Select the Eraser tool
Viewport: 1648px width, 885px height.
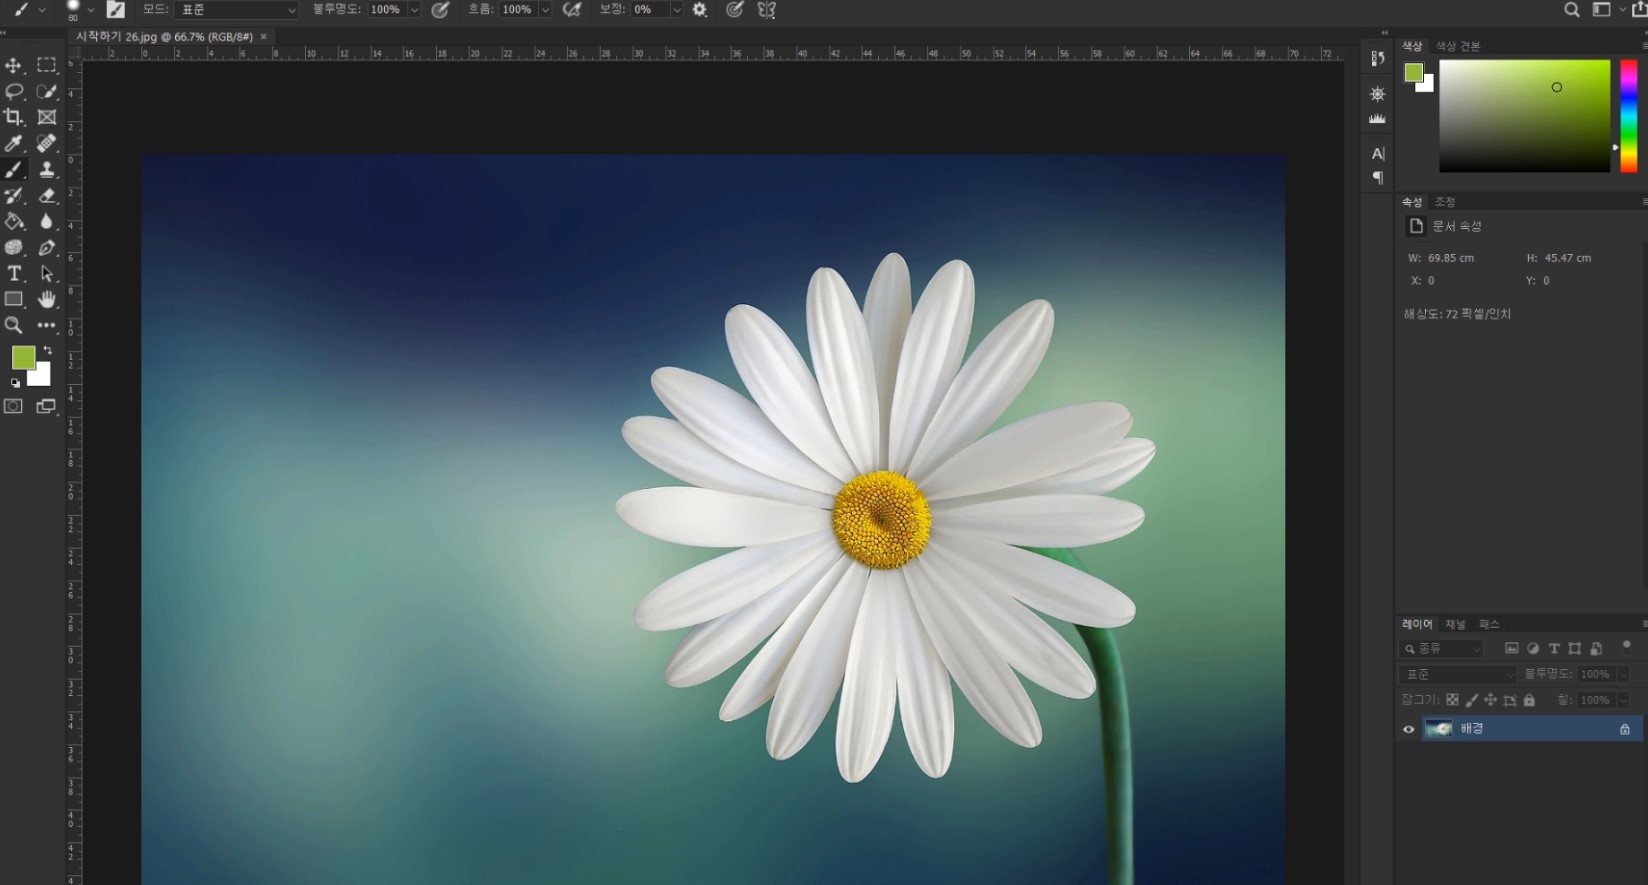pyautogui.click(x=46, y=195)
